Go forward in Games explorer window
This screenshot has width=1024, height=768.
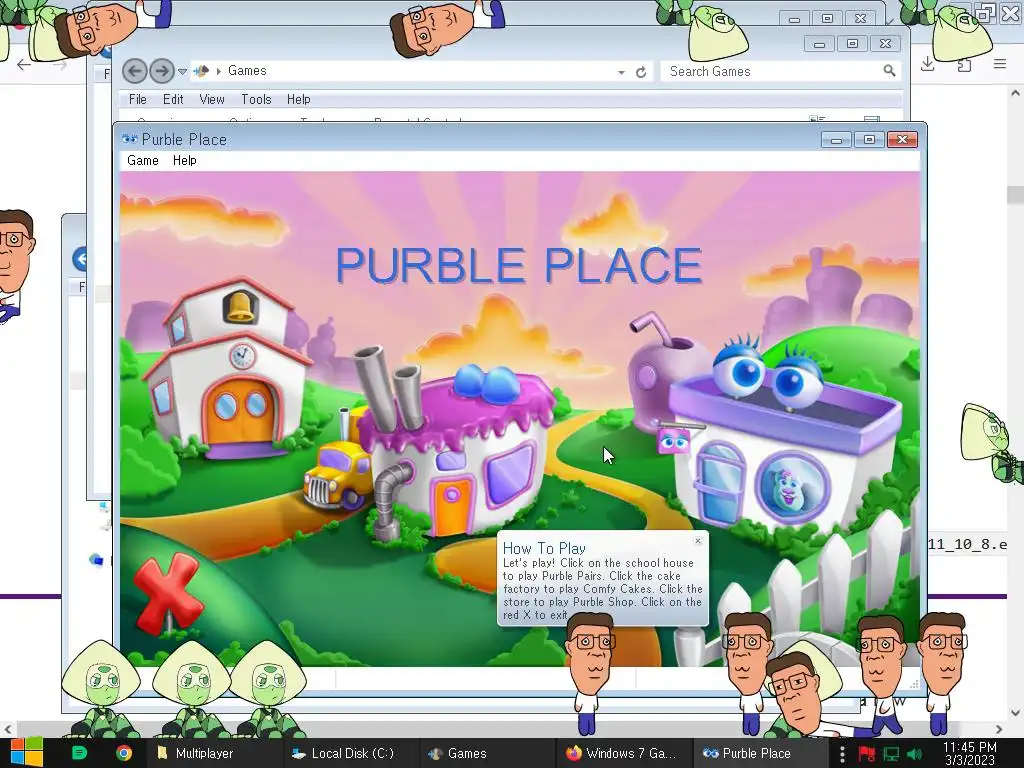tap(161, 71)
